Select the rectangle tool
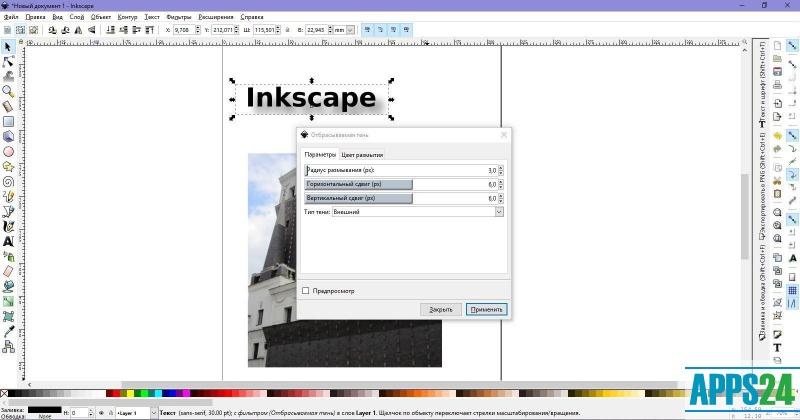The width and height of the screenshot is (800, 420). (x=8, y=121)
